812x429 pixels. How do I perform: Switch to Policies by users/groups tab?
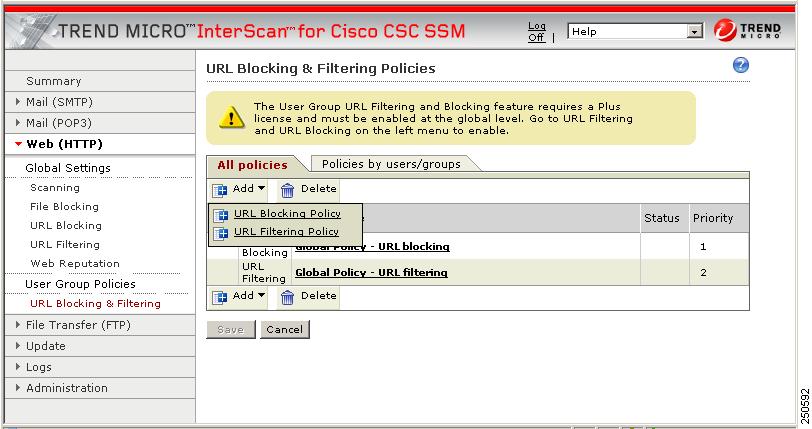(391, 164)
